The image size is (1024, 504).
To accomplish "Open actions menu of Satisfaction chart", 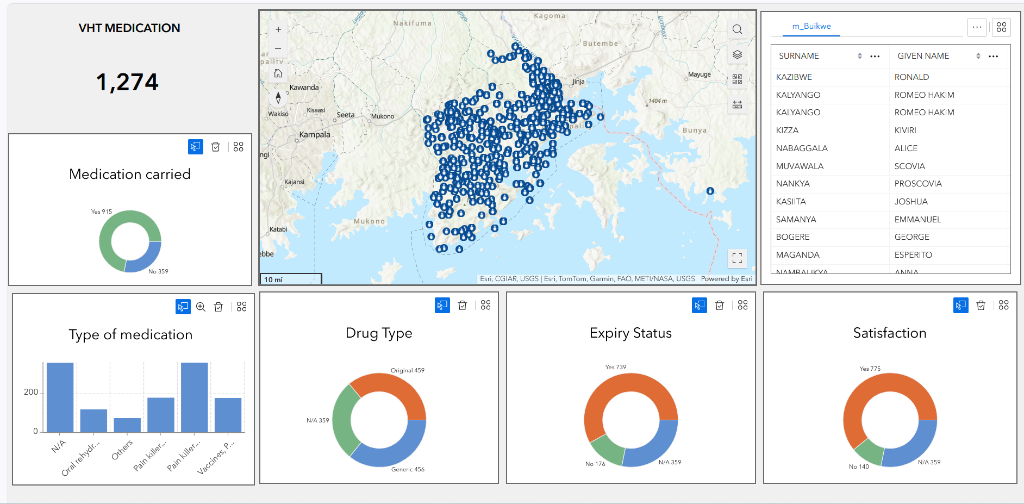I will click(1004, 305).
